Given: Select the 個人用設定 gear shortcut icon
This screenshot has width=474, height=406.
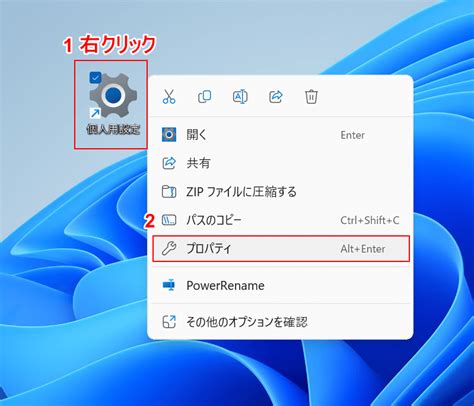Looking at the screenshot, I should [x=113, y=96].
